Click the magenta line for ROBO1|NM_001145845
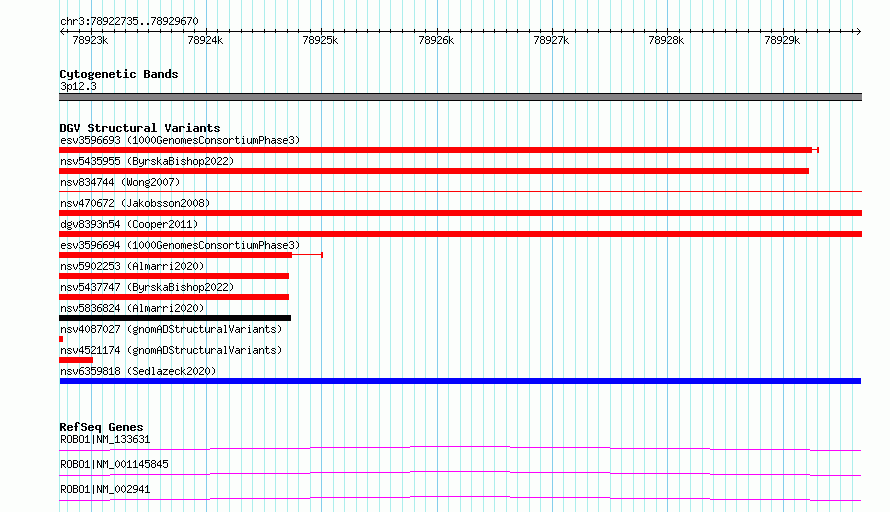This screenshot has height=512, width=890. 460,473
